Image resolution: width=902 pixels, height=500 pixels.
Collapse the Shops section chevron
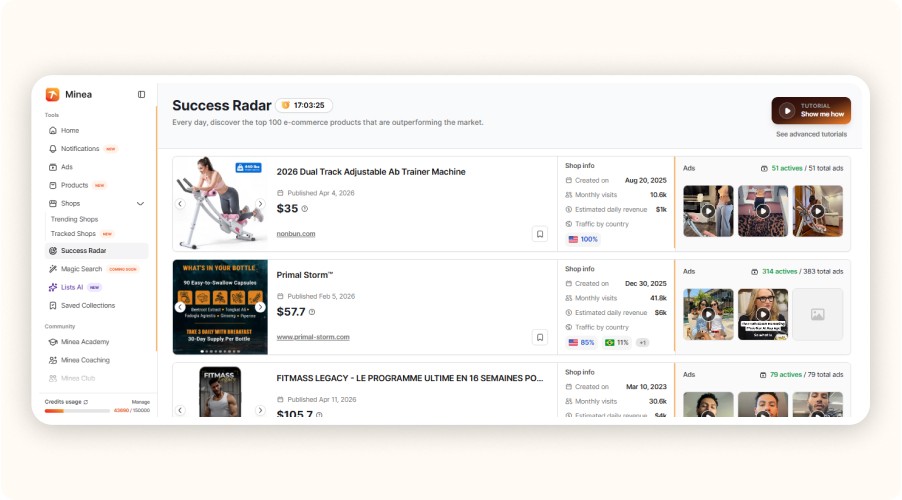140,204
